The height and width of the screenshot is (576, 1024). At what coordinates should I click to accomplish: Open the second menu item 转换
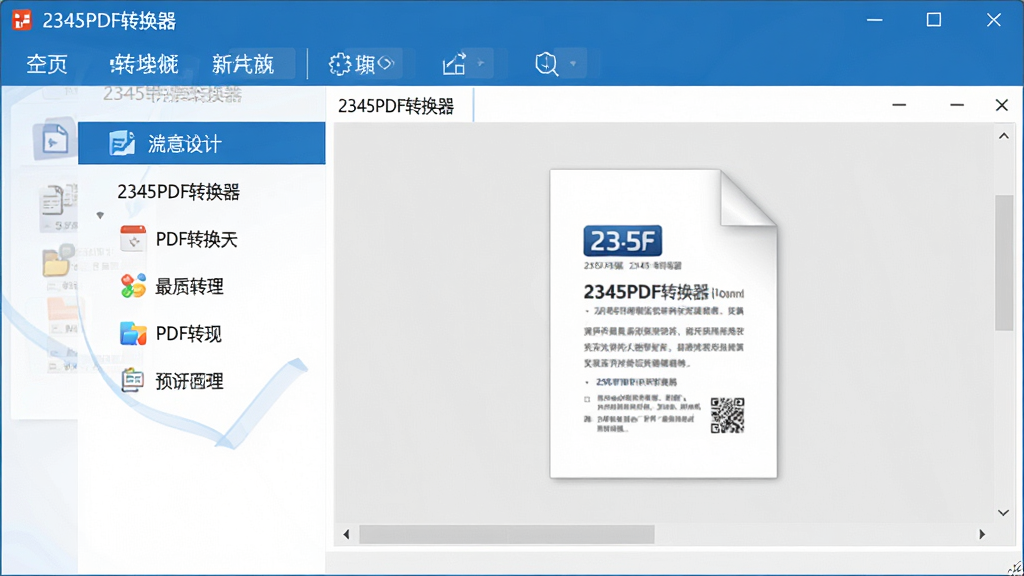coord(144,64)
